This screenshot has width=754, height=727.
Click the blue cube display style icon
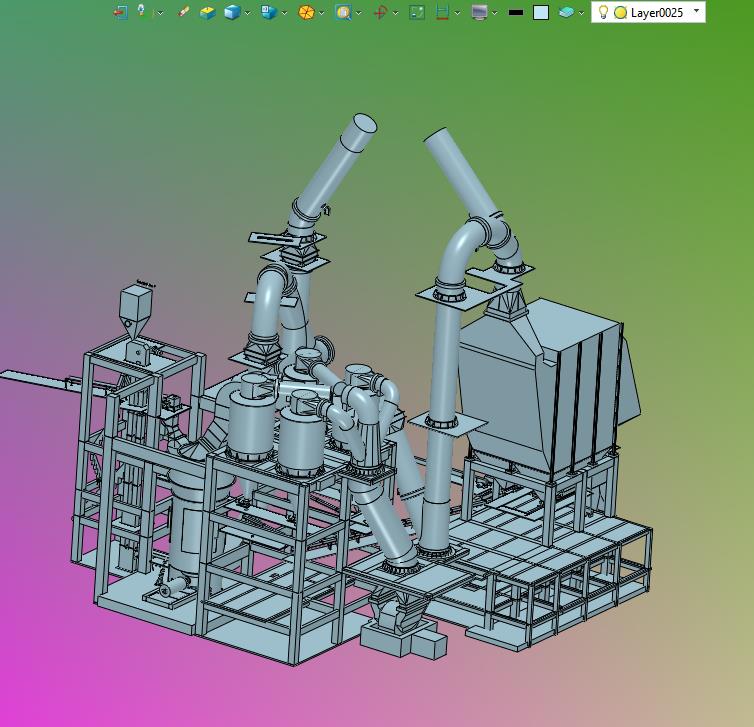click(232, 12)
